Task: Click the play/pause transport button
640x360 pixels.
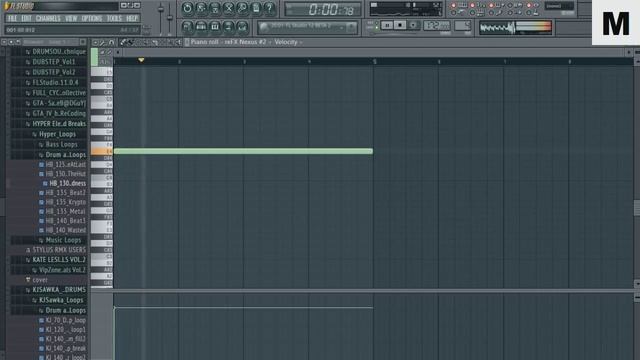Action: click(387, 25)
